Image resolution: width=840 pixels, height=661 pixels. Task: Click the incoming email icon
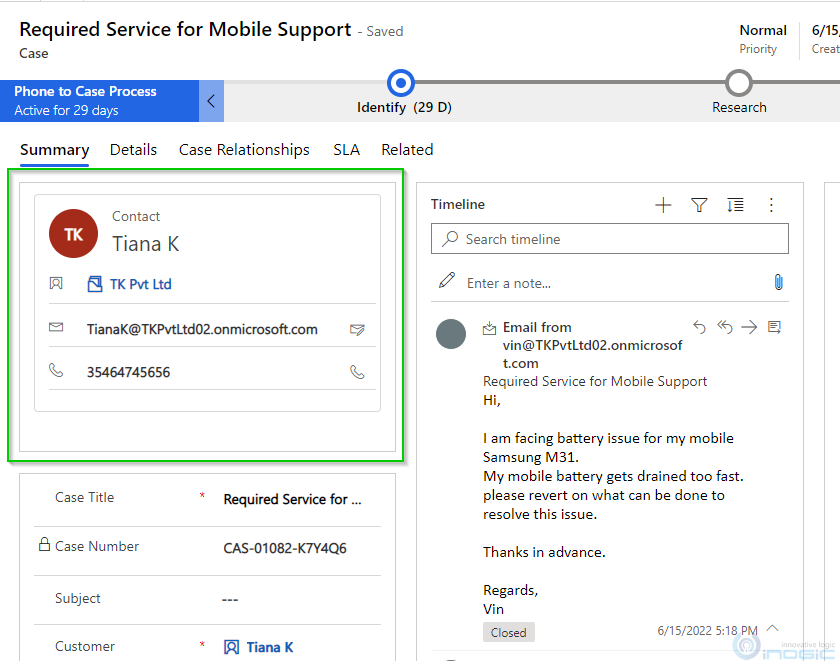(x=490, y=328)
